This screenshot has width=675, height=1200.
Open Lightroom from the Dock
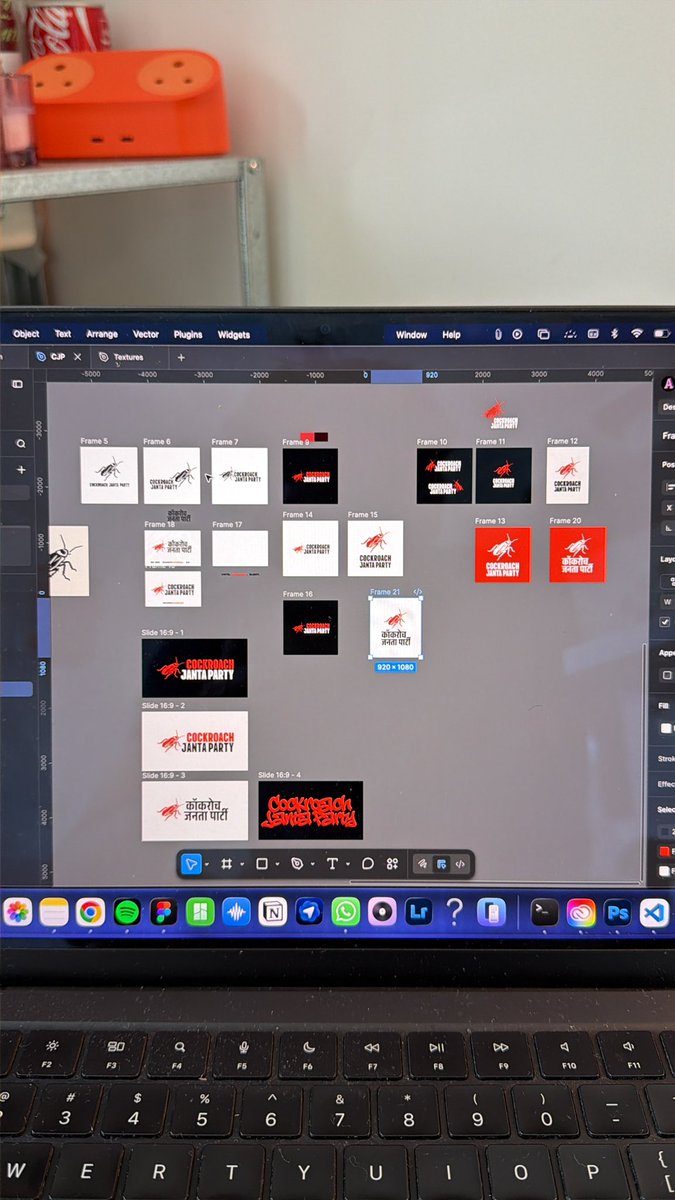418,911
